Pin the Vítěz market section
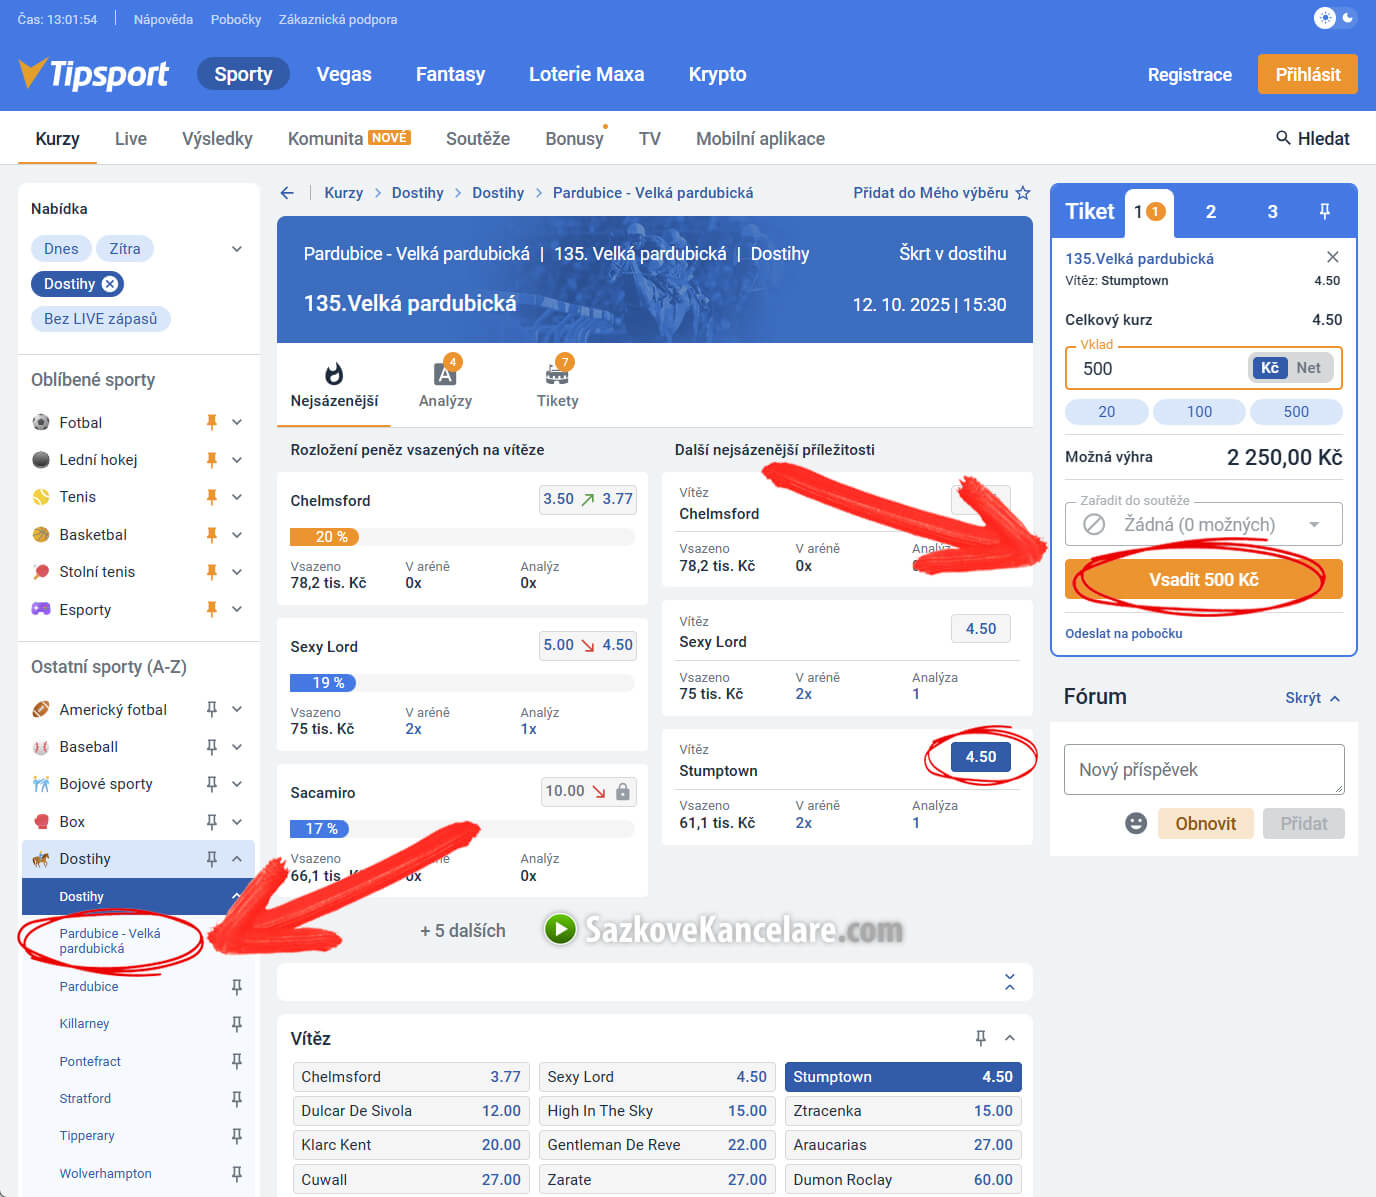 pos(980,1038)
